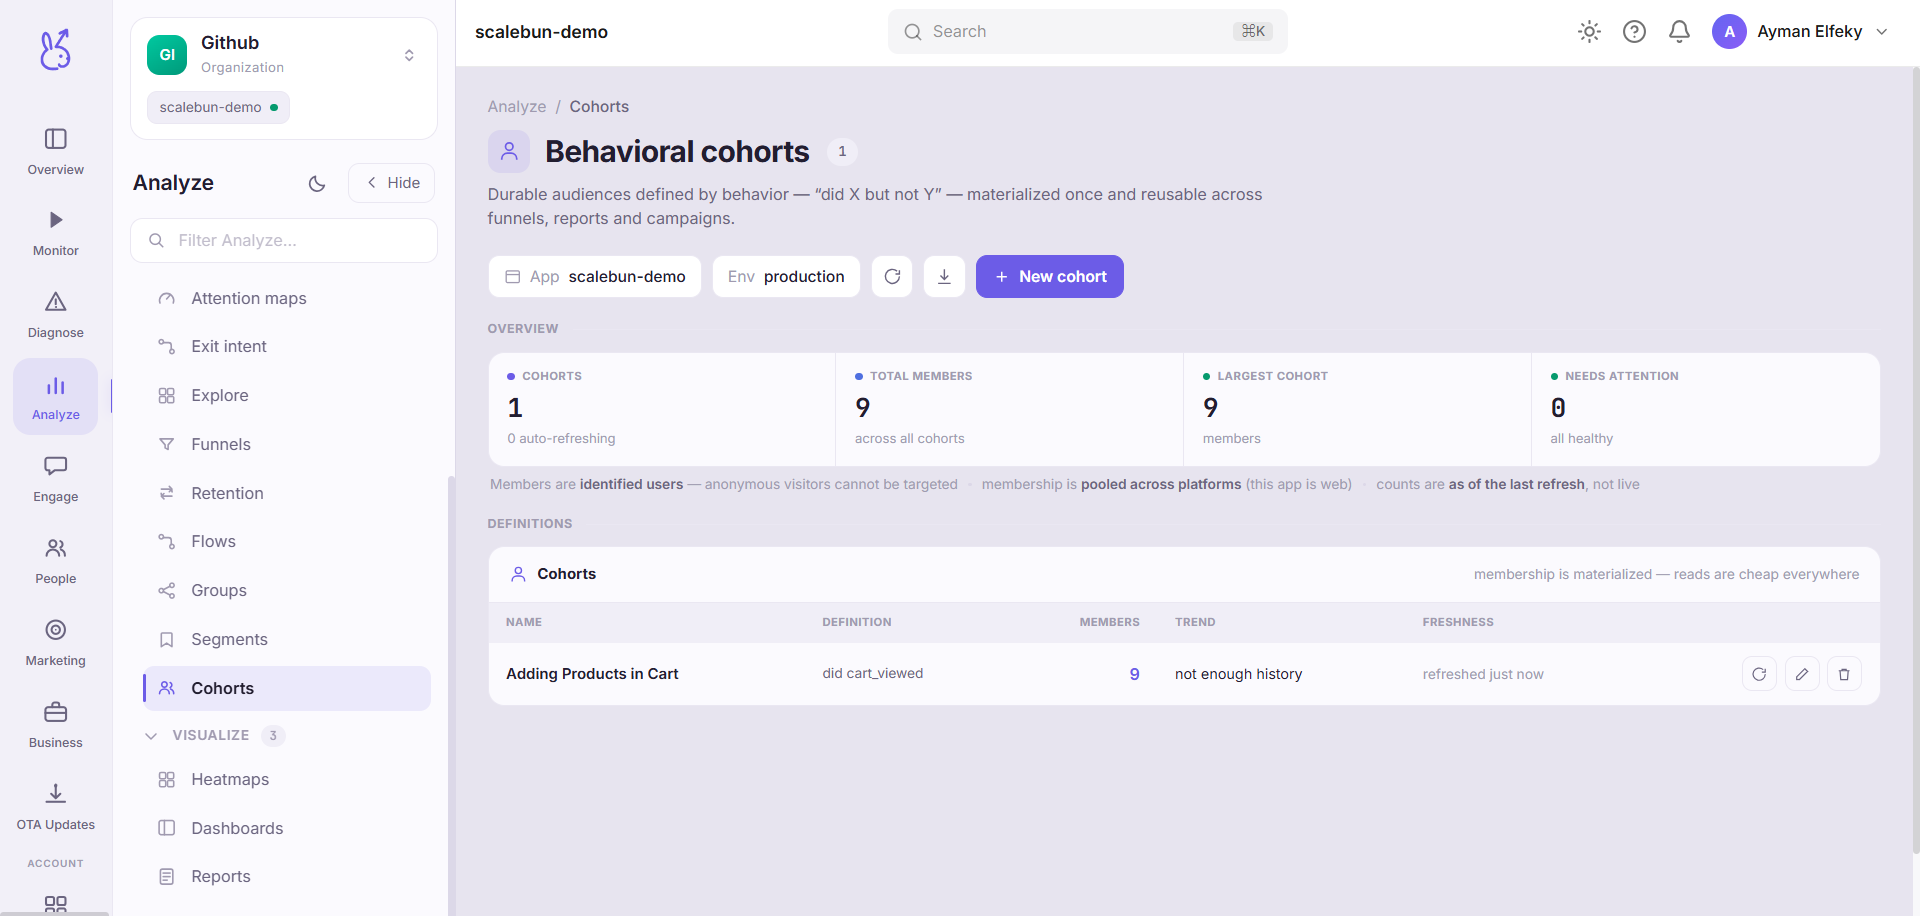Collapse the VISUALIZE group

coord(215,735)
